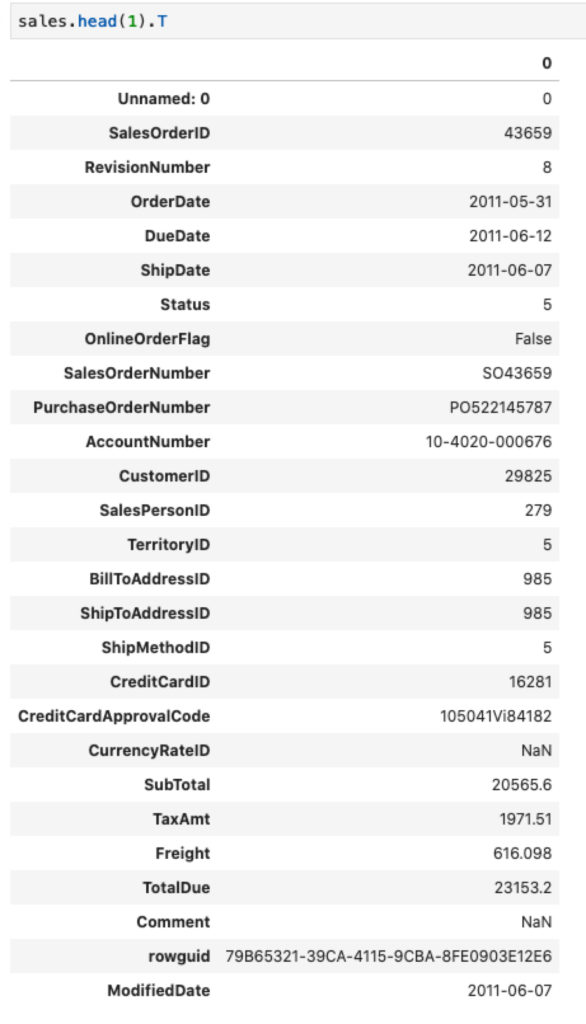Click the DueDate row label
Image resolution: width=586 pixels, height=1024 pixels.
coord(178,236)
